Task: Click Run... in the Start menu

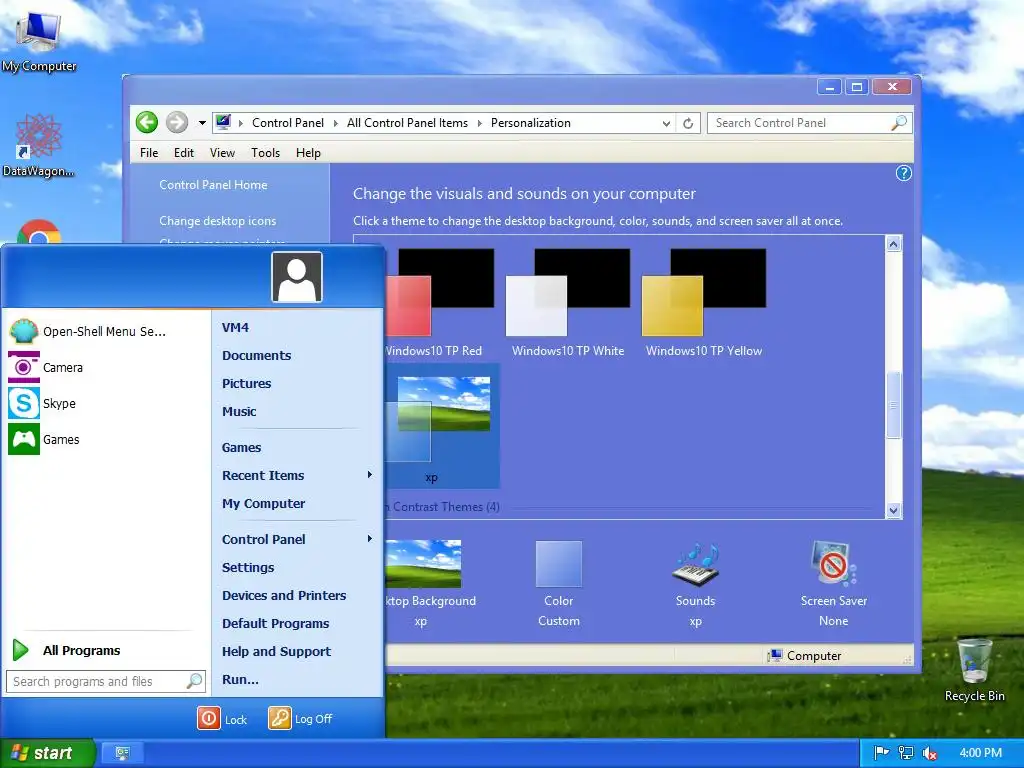Action: coord(240,680)
